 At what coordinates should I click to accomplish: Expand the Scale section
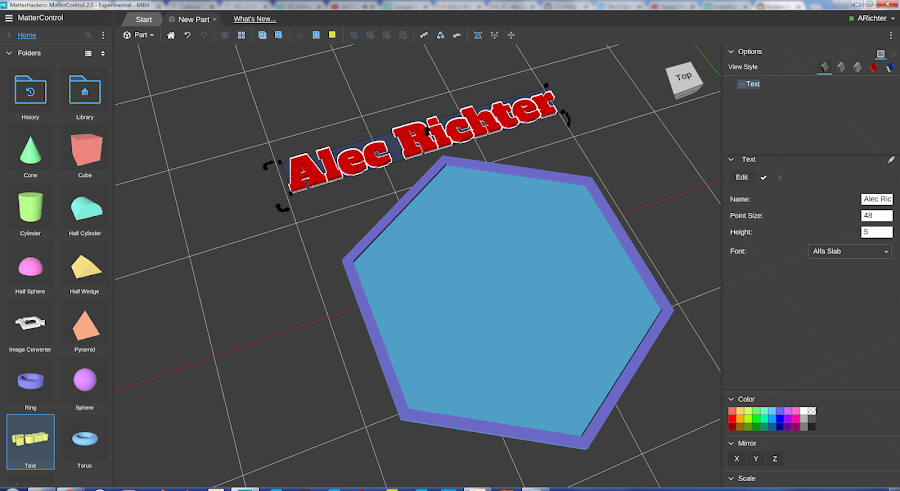pyautogui.click(x=731, y=478)
